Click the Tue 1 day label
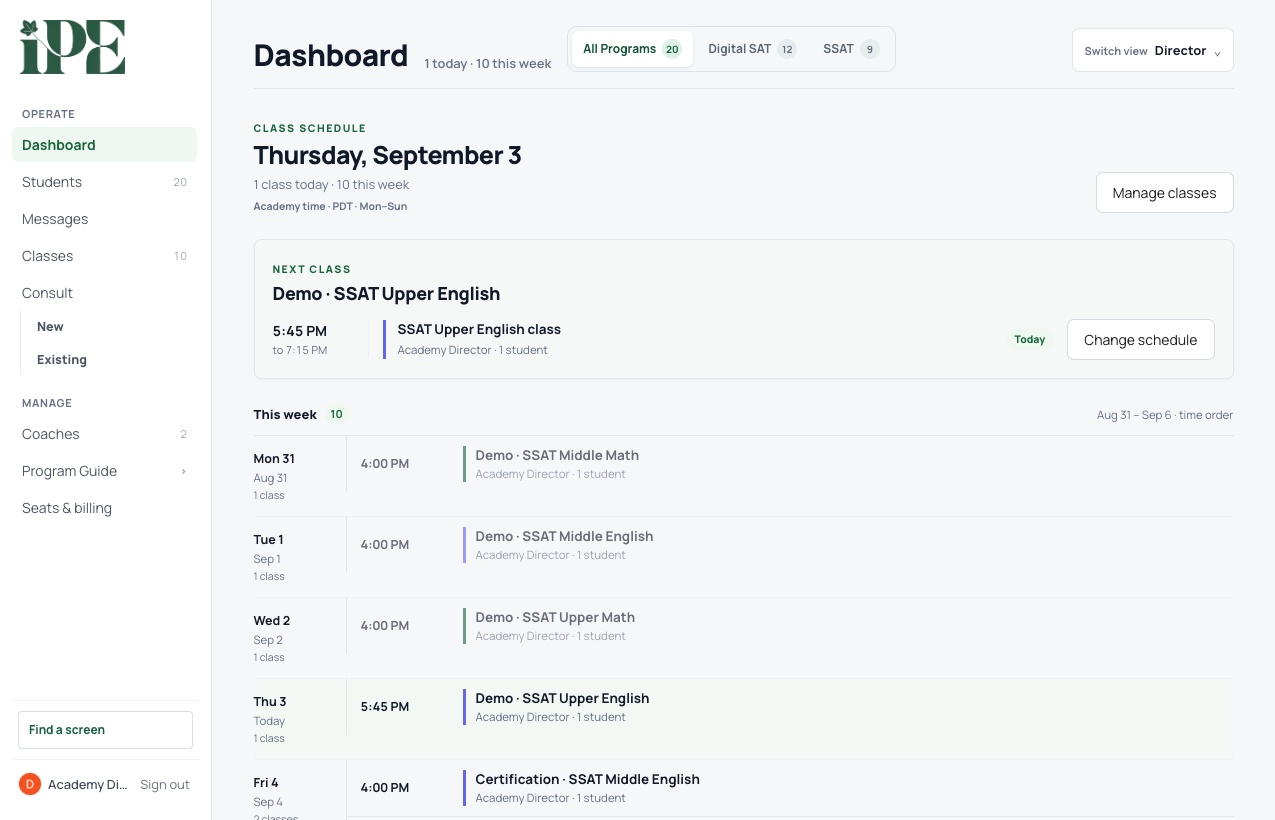Viewport: 1275px width, 820px height. point(268,540)
